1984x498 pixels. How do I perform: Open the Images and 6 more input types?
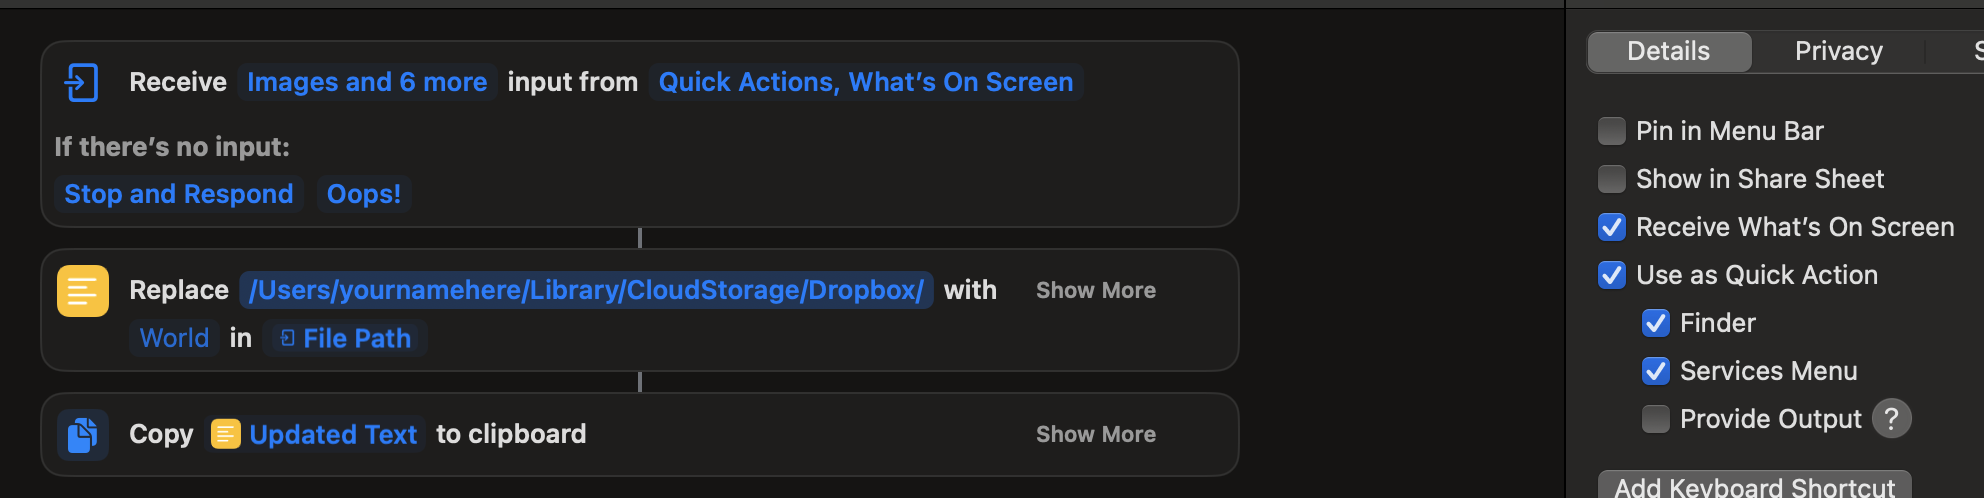[367, 82]
